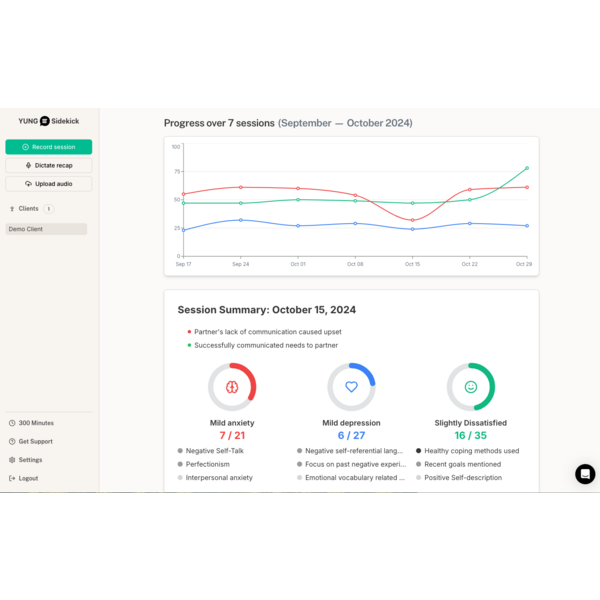Click the cloud upload icon
Viewport: 600px width, 600px height.
point(28,184)
